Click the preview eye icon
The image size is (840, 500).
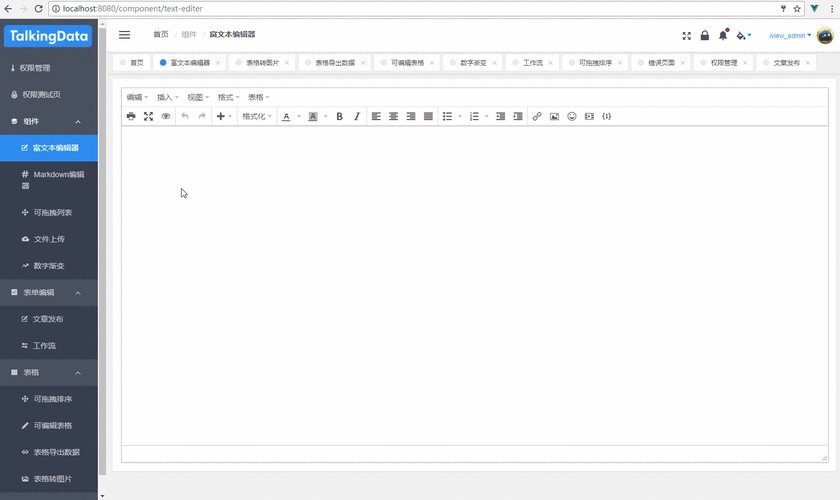[x=166, y=116]
